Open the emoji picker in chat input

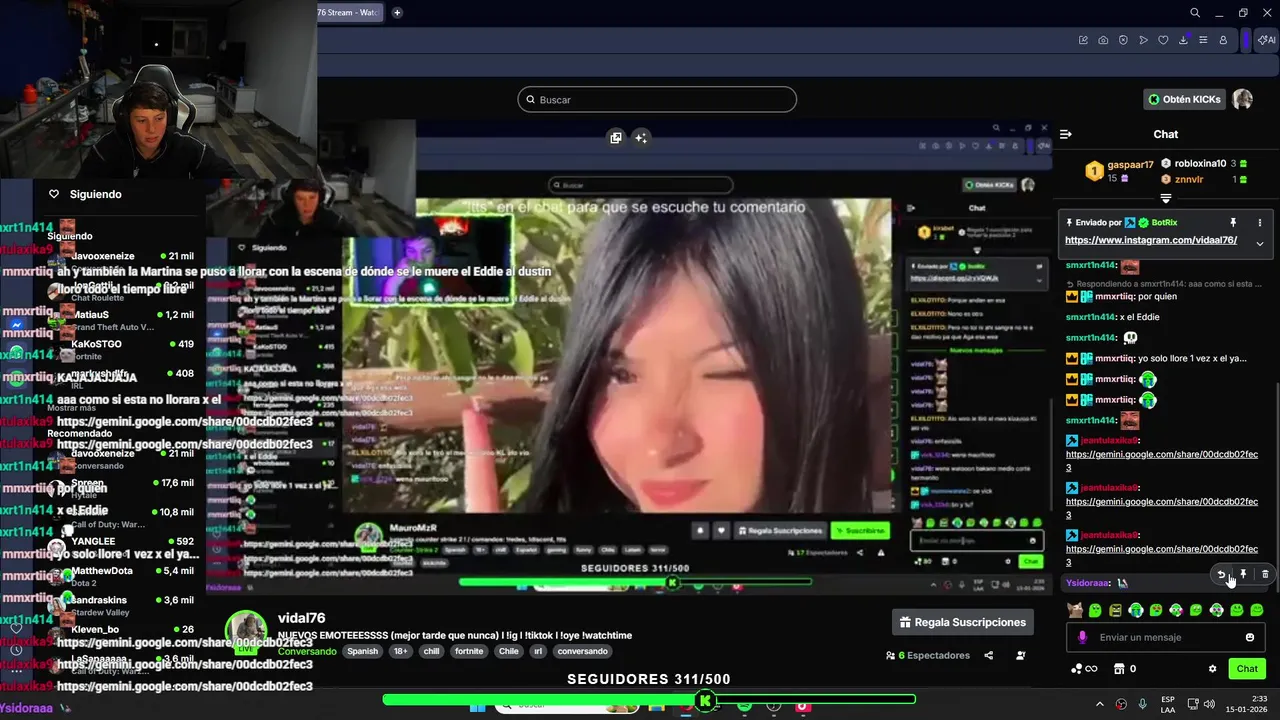click(1250, 637)
